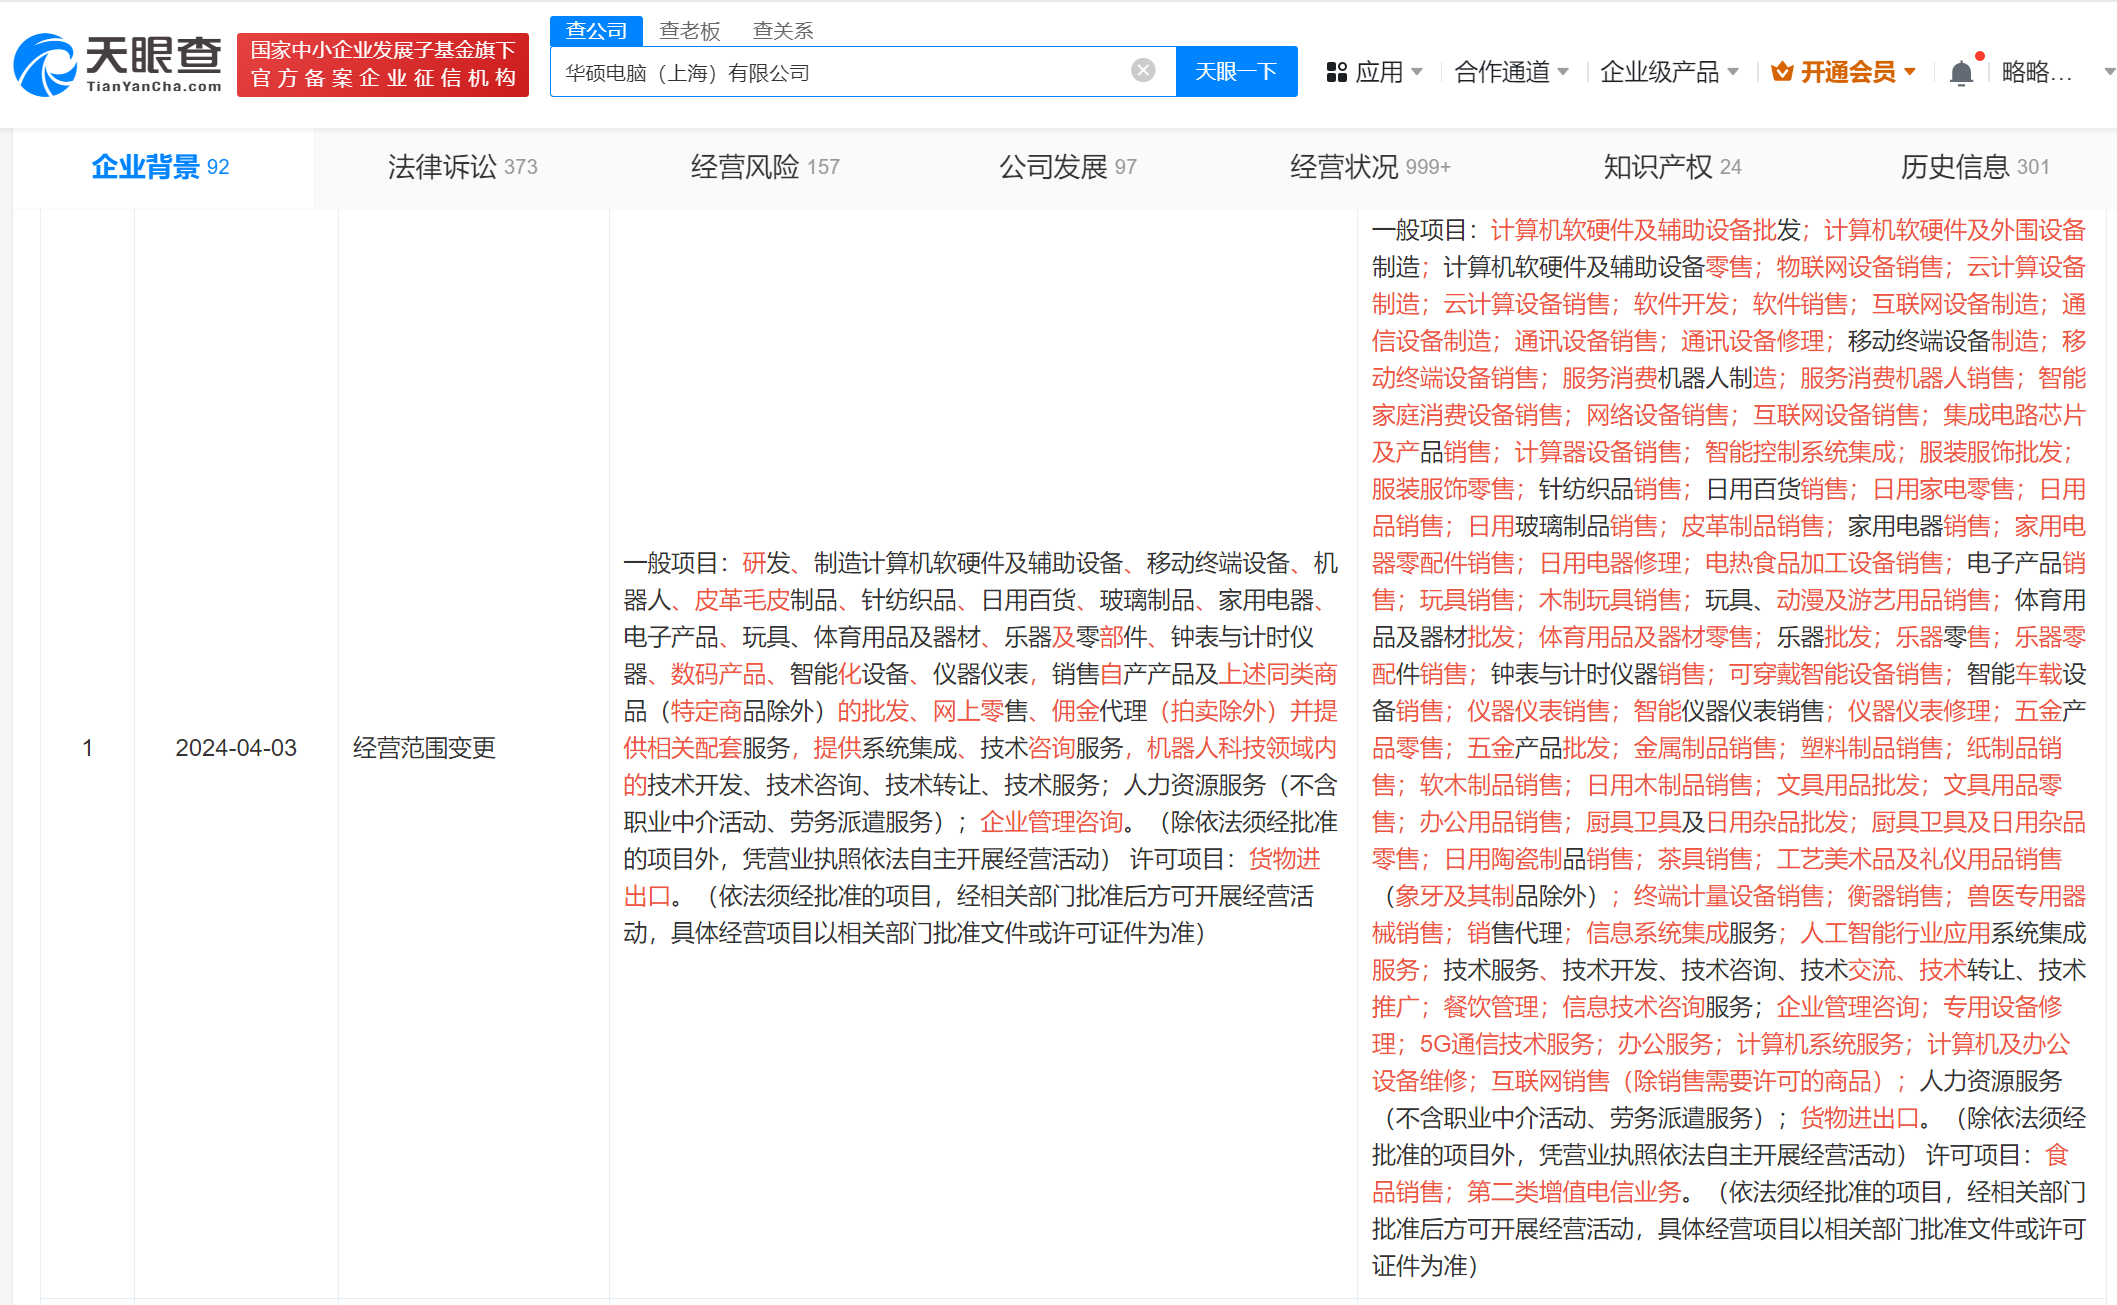The image size is (2117, 1305).
Task: Clear the search box with the X icon
Action: click(x=1142, y=70)
